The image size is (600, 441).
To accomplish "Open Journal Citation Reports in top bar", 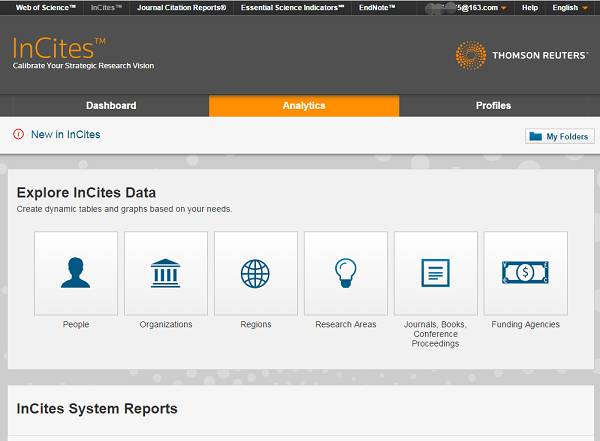I will (x=181, y=8).
